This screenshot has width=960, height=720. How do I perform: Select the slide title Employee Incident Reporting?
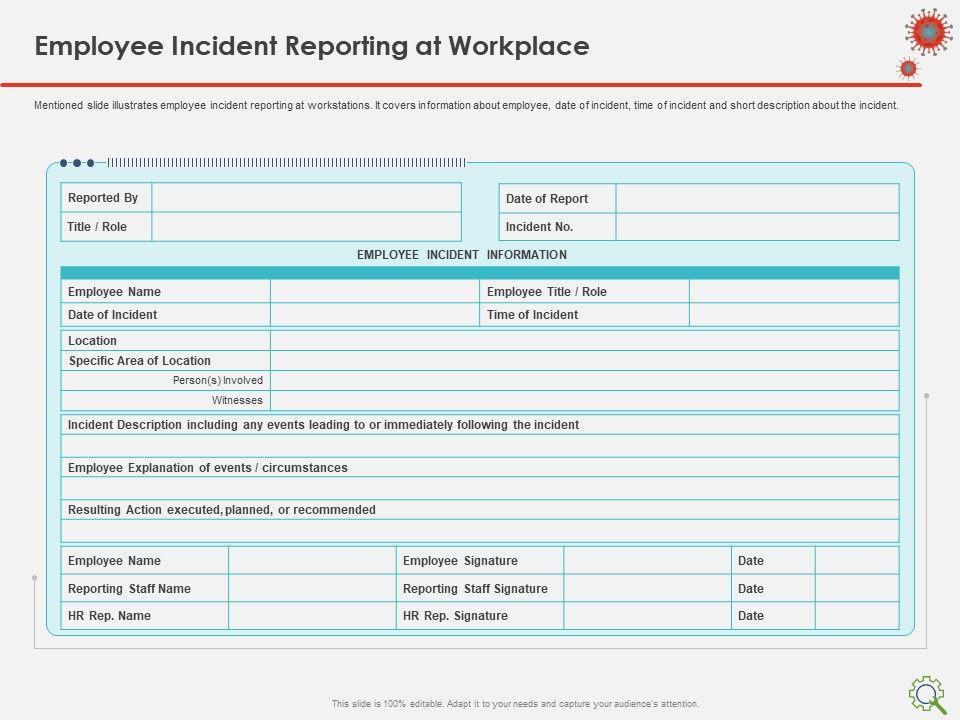click(x=312, y=46)
